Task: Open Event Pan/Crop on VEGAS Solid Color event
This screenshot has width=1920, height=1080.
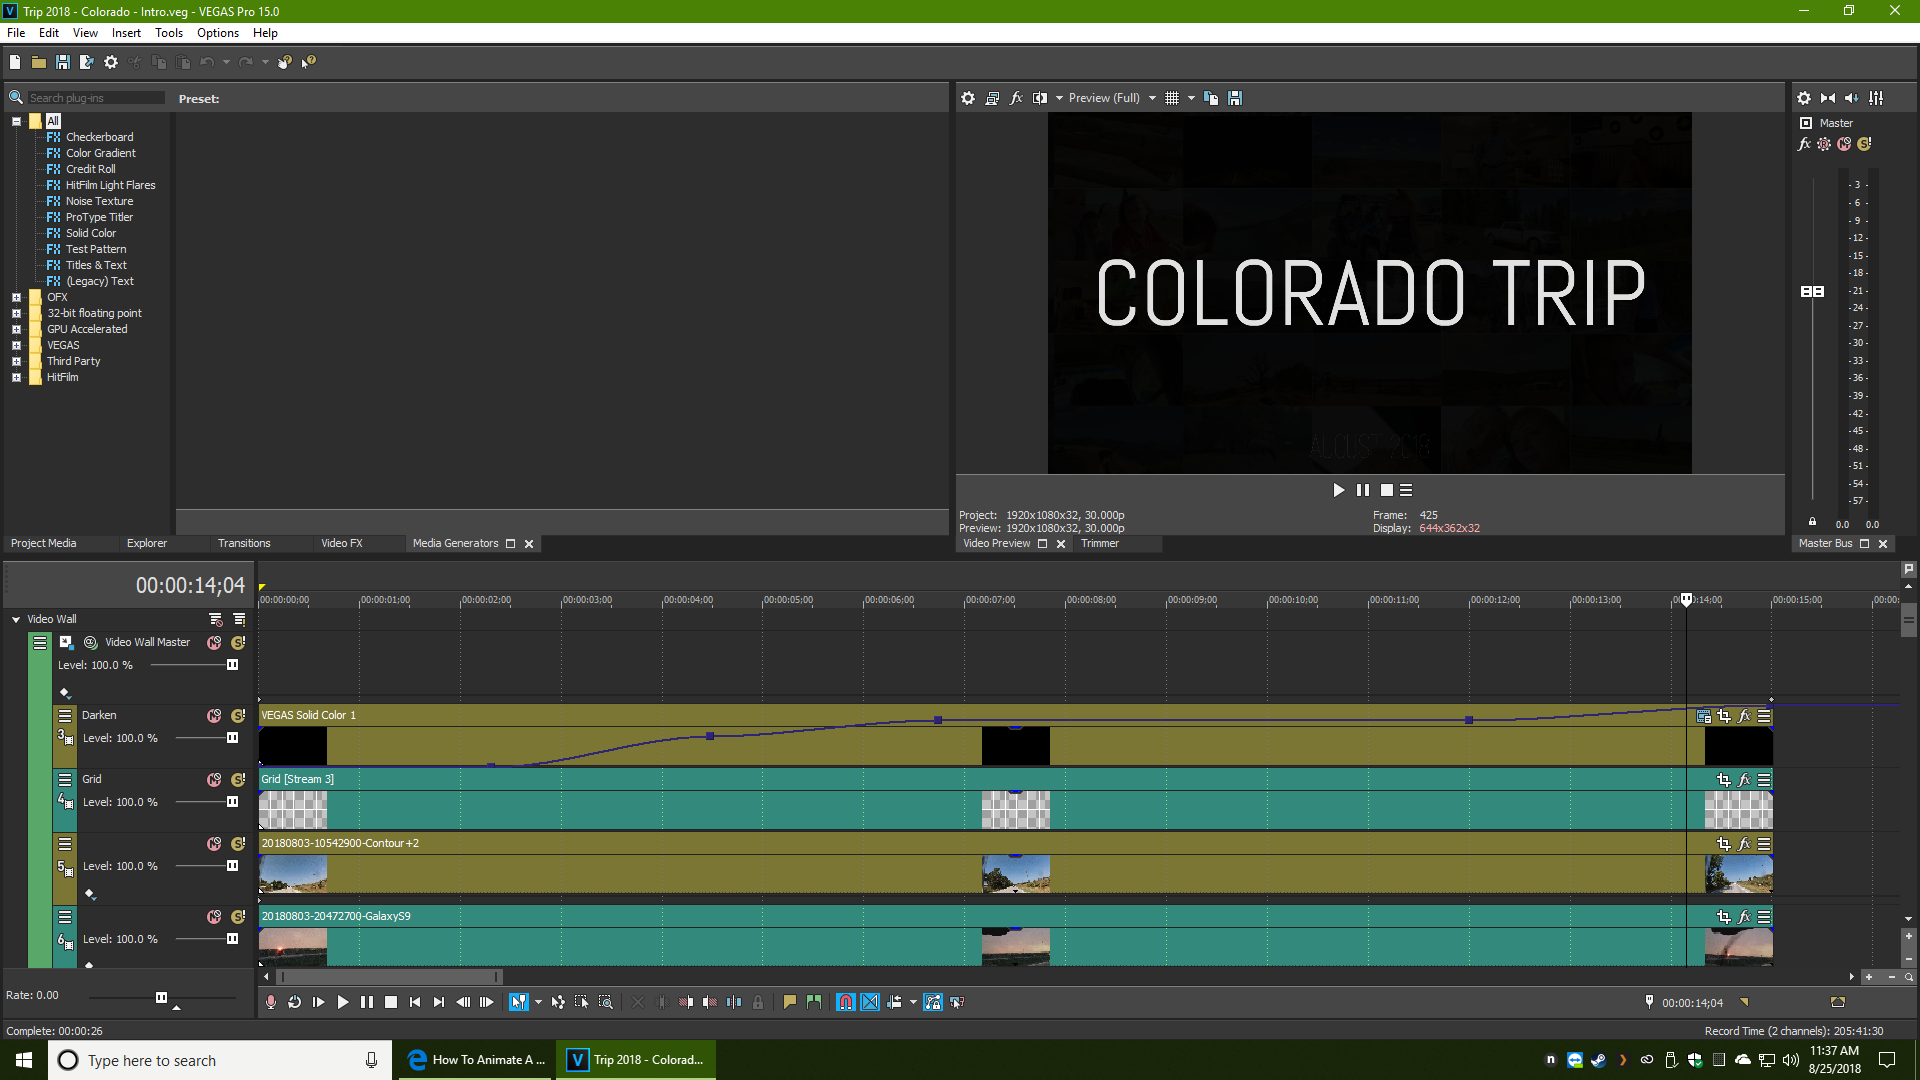Action: 1724,716
